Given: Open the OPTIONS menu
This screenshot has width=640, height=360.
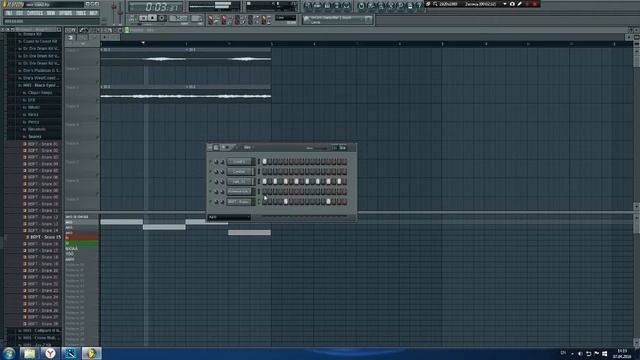Looking at the screenshot, I should pos(65,13).
